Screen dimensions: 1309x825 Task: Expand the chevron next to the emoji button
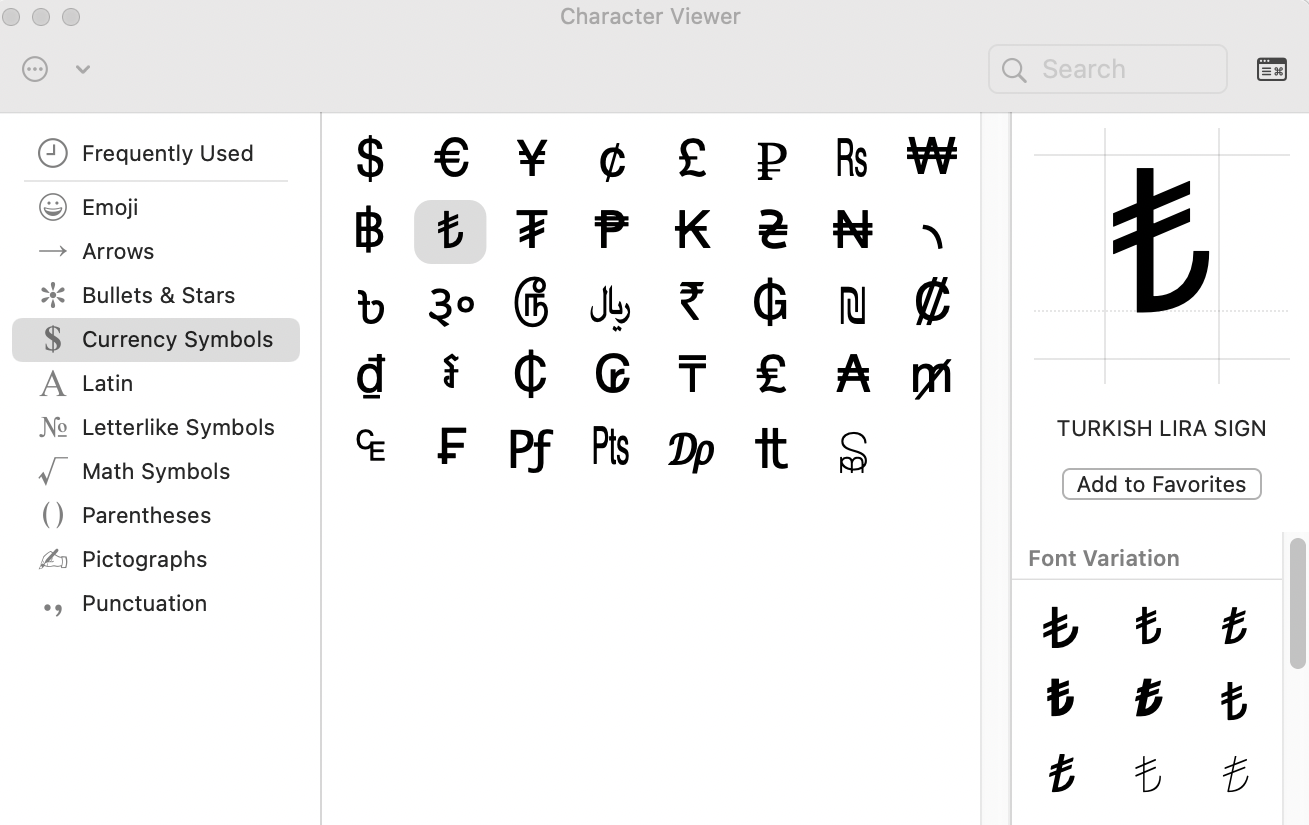coord(82,69)
